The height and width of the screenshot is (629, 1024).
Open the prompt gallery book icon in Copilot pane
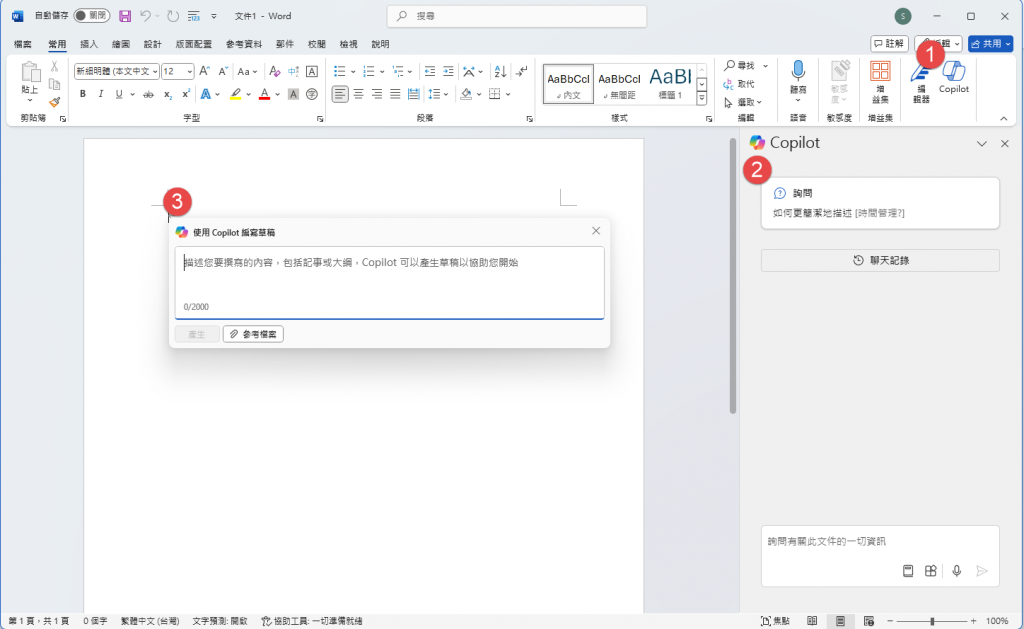click(908, 571)
